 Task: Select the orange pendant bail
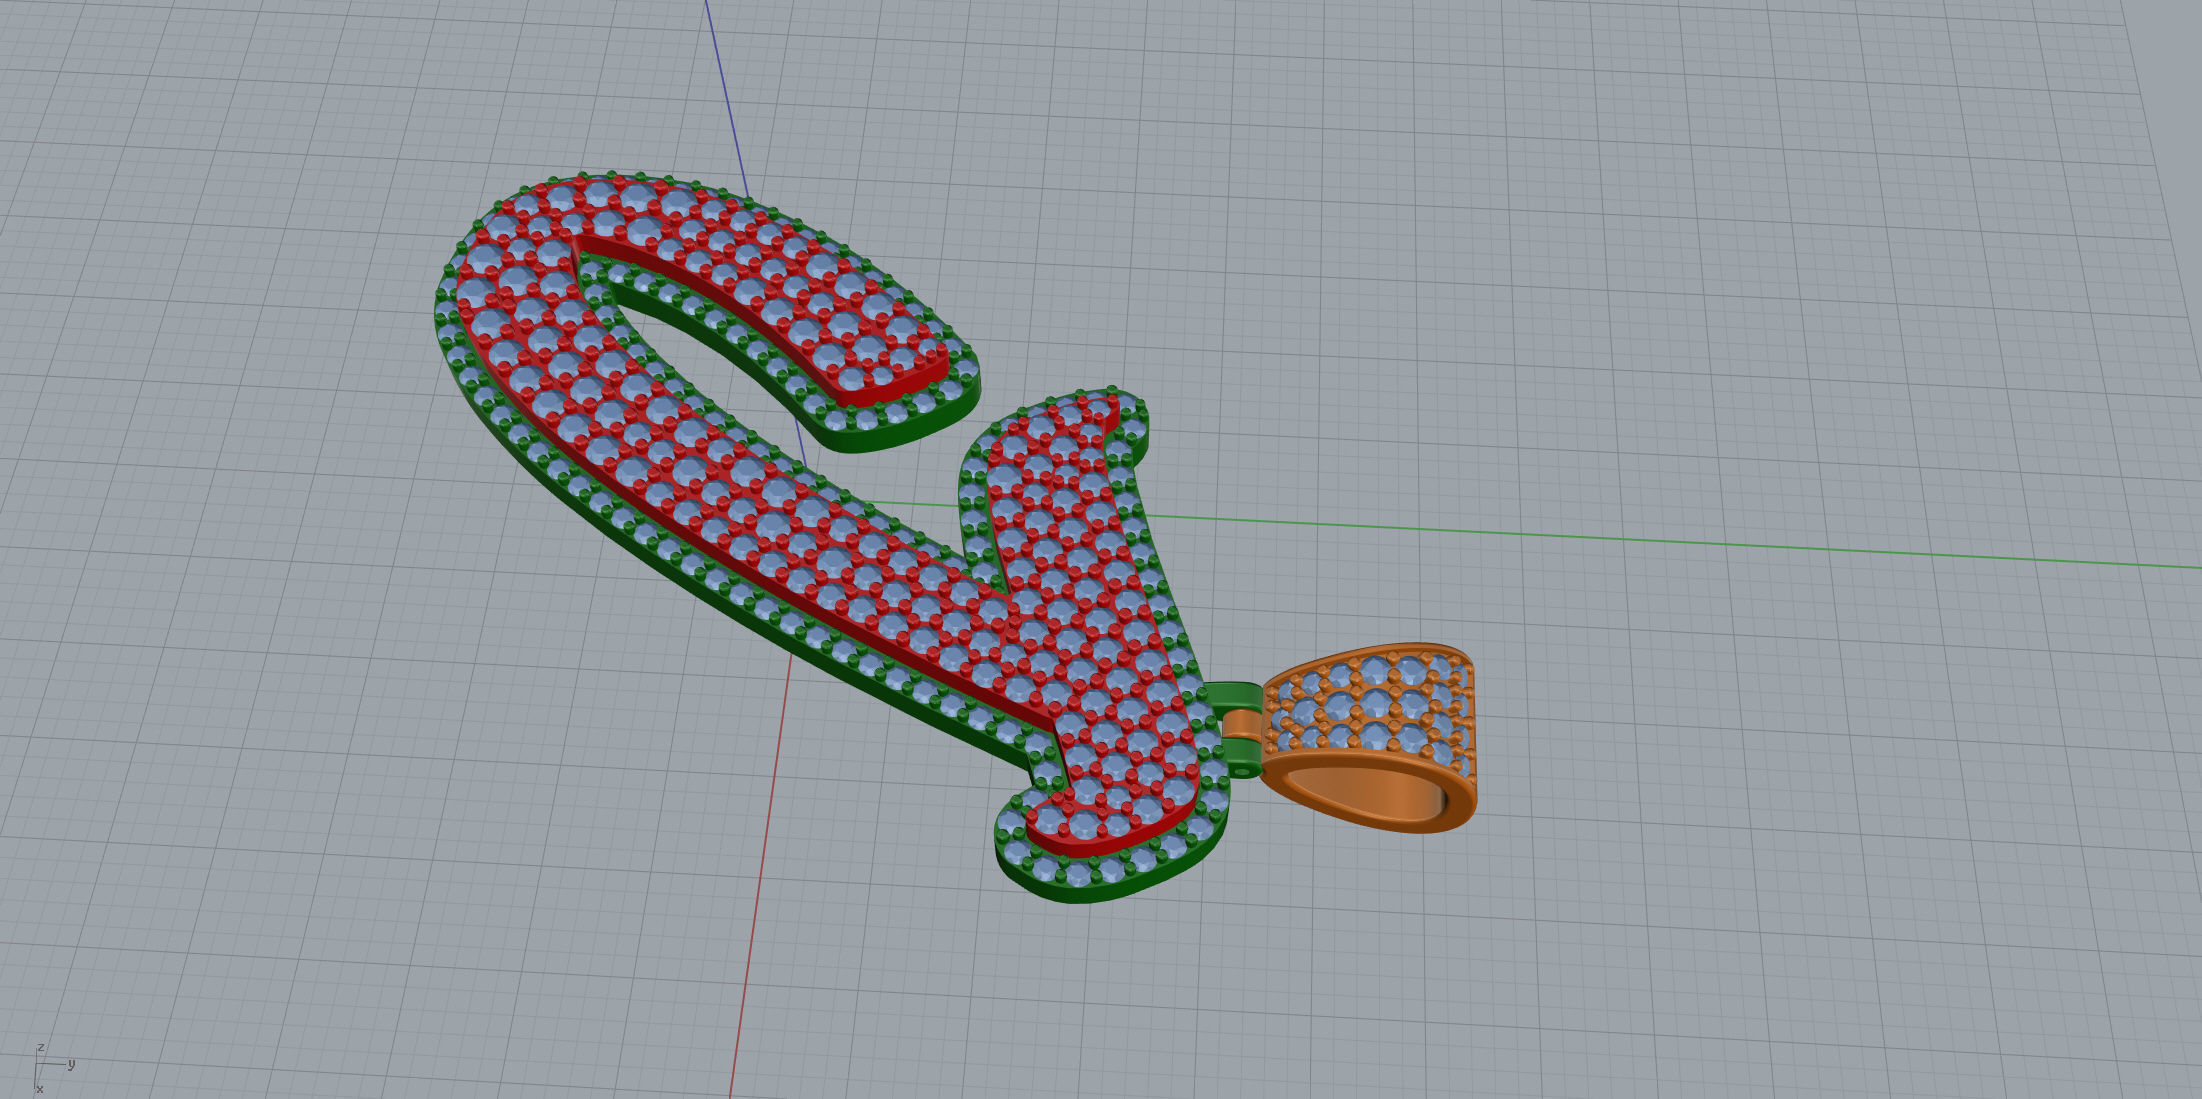(1368, 738)
